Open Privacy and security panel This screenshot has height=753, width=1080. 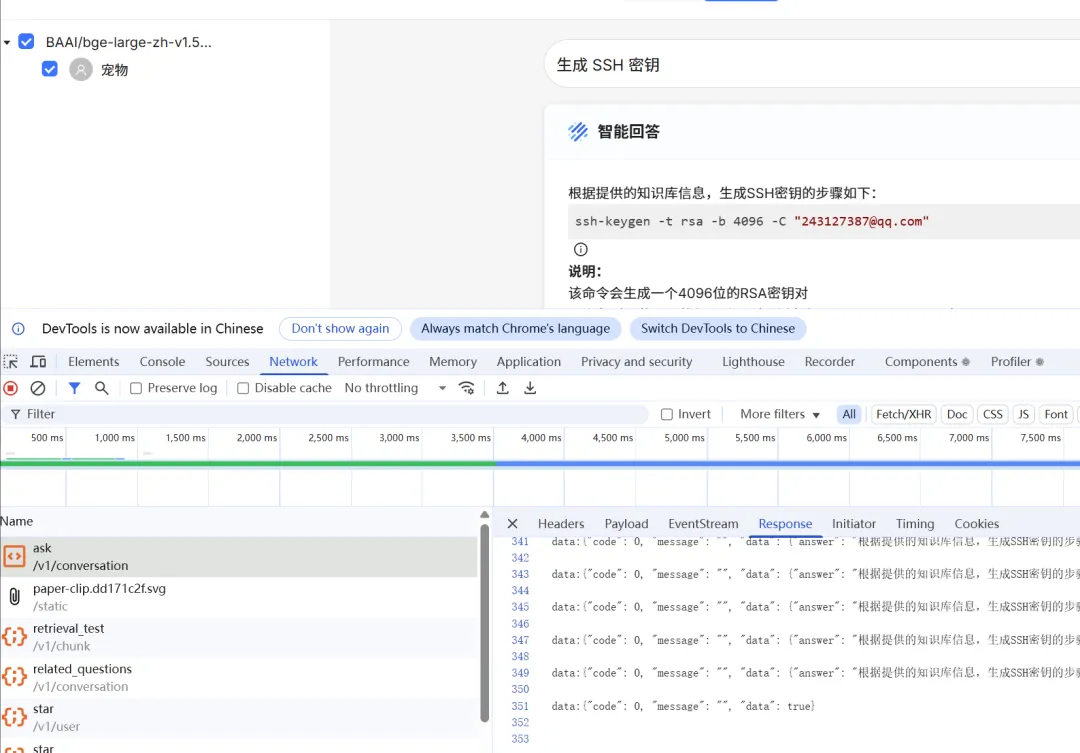[636, 362]
